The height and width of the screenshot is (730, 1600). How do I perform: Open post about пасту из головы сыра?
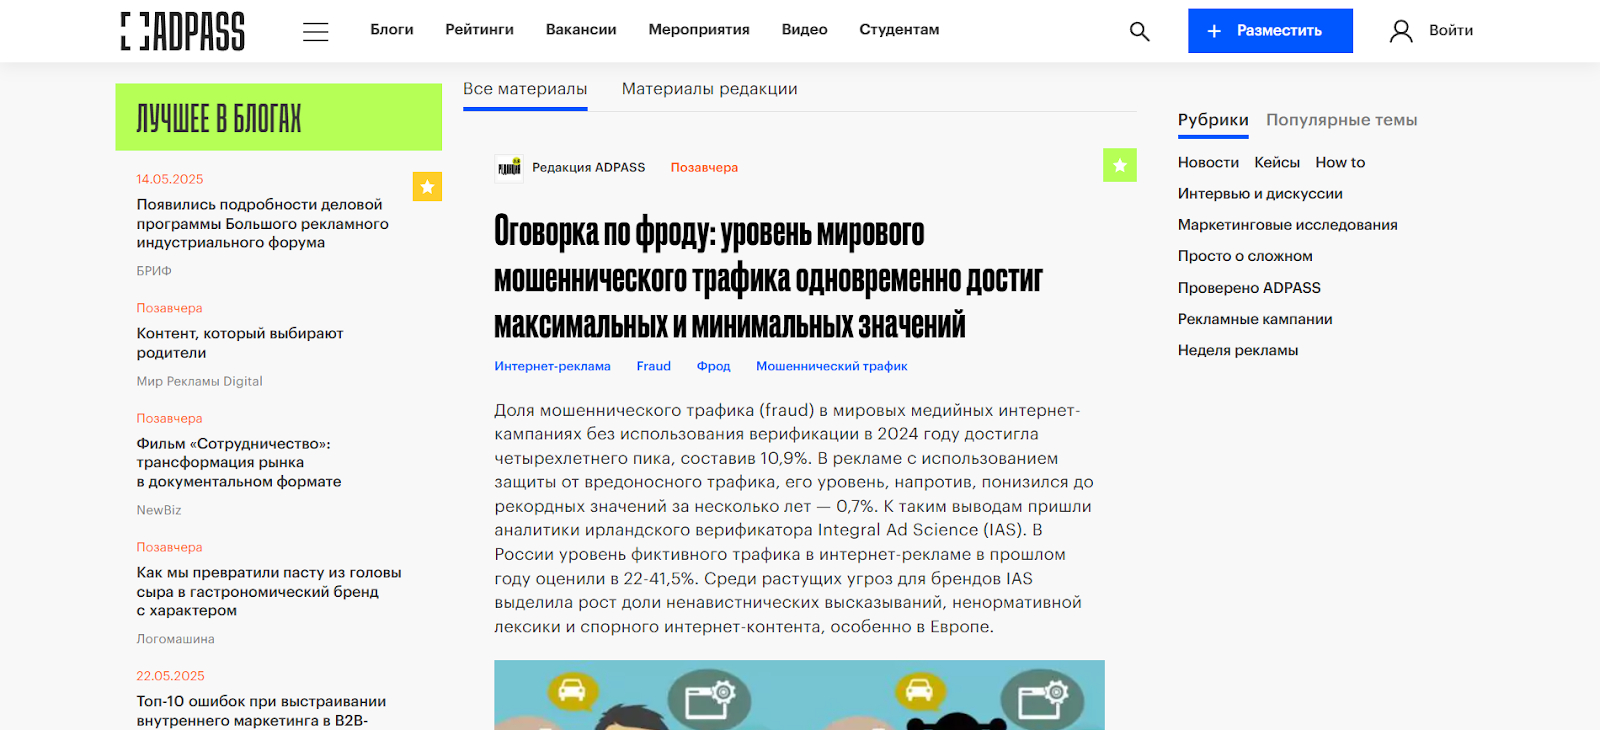269,592
